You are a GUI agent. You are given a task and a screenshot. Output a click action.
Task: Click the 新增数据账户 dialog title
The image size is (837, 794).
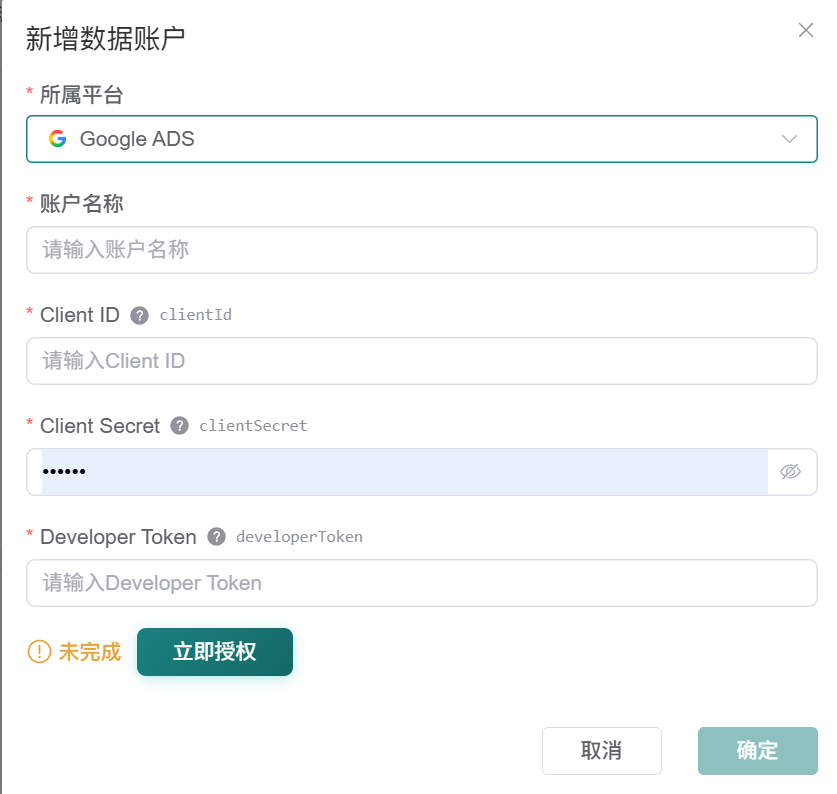(105, 39)
